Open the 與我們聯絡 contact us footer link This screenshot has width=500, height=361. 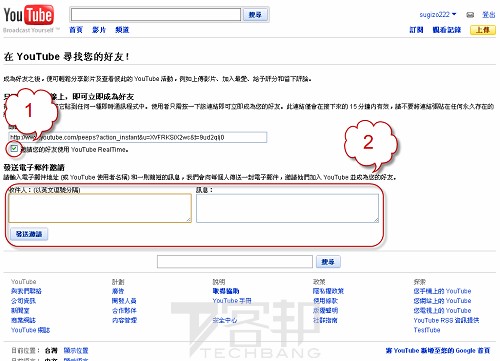(26, 291)
